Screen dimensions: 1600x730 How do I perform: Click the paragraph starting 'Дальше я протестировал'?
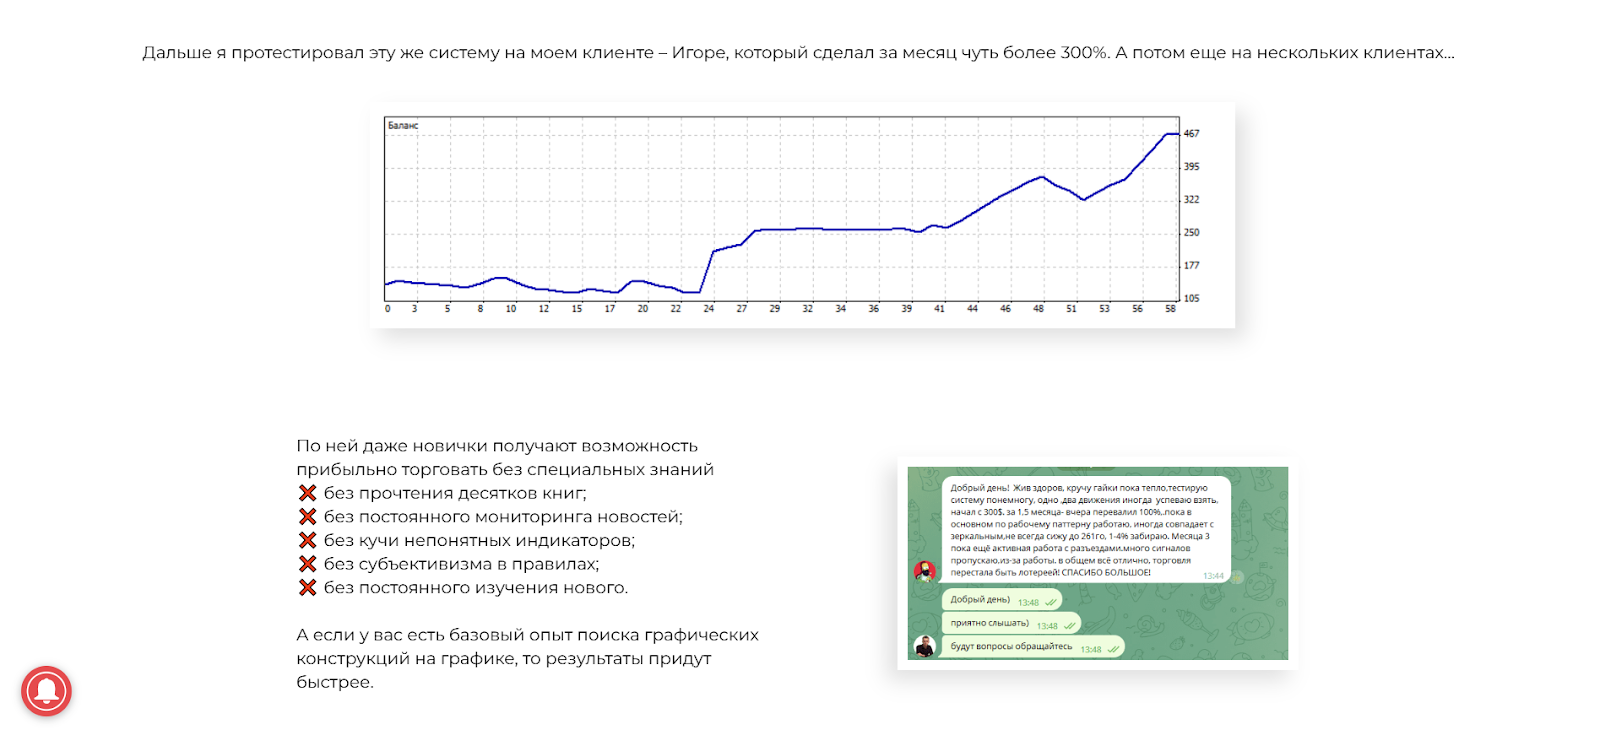point(798,53)
